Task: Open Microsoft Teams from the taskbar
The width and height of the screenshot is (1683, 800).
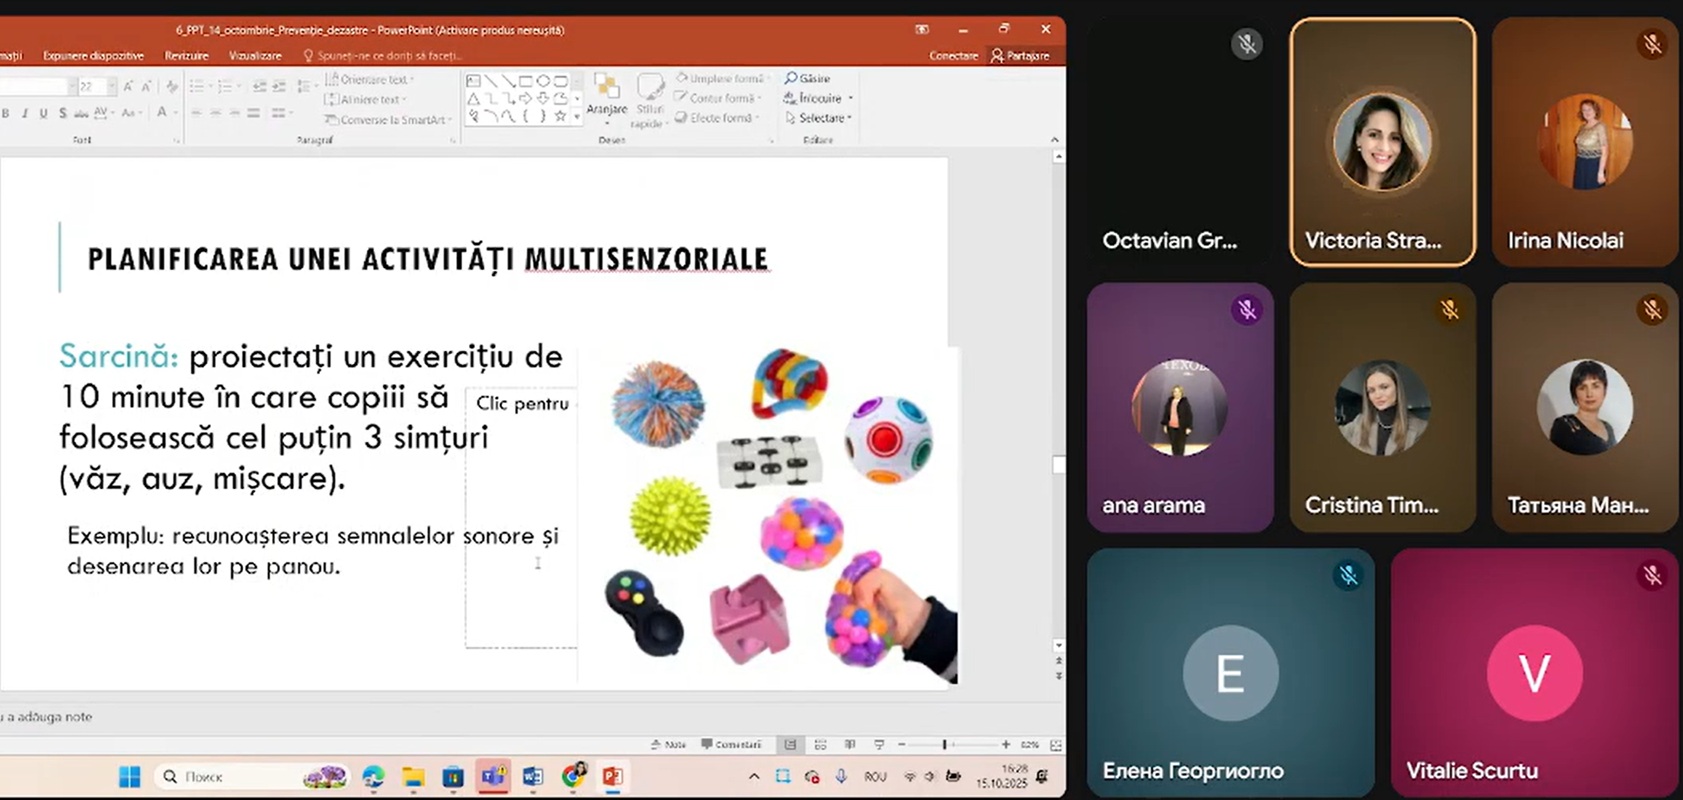Action: tap(493, 776)
